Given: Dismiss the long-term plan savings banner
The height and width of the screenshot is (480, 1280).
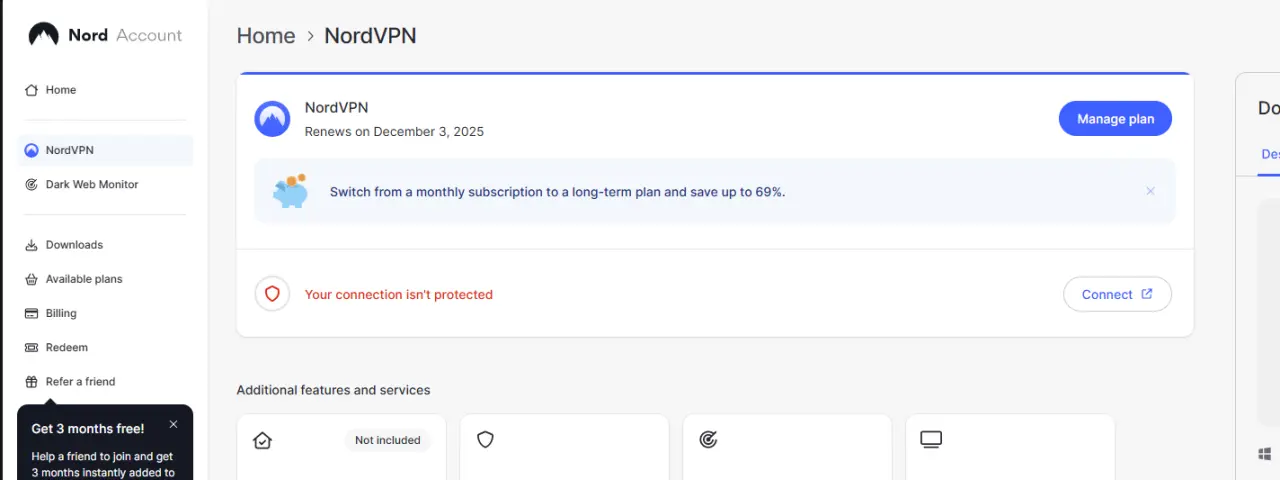Looking at the screenshot, I should tap(1150, 191).
